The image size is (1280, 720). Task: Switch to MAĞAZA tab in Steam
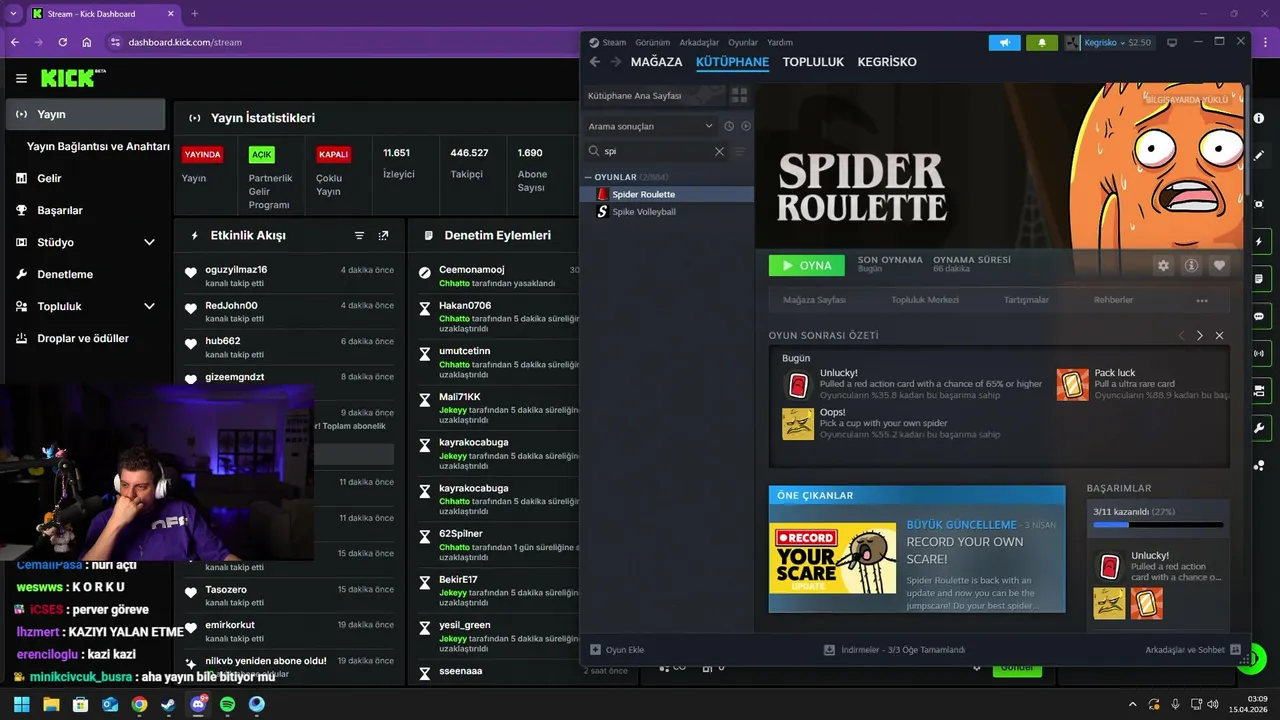(656, 62)
